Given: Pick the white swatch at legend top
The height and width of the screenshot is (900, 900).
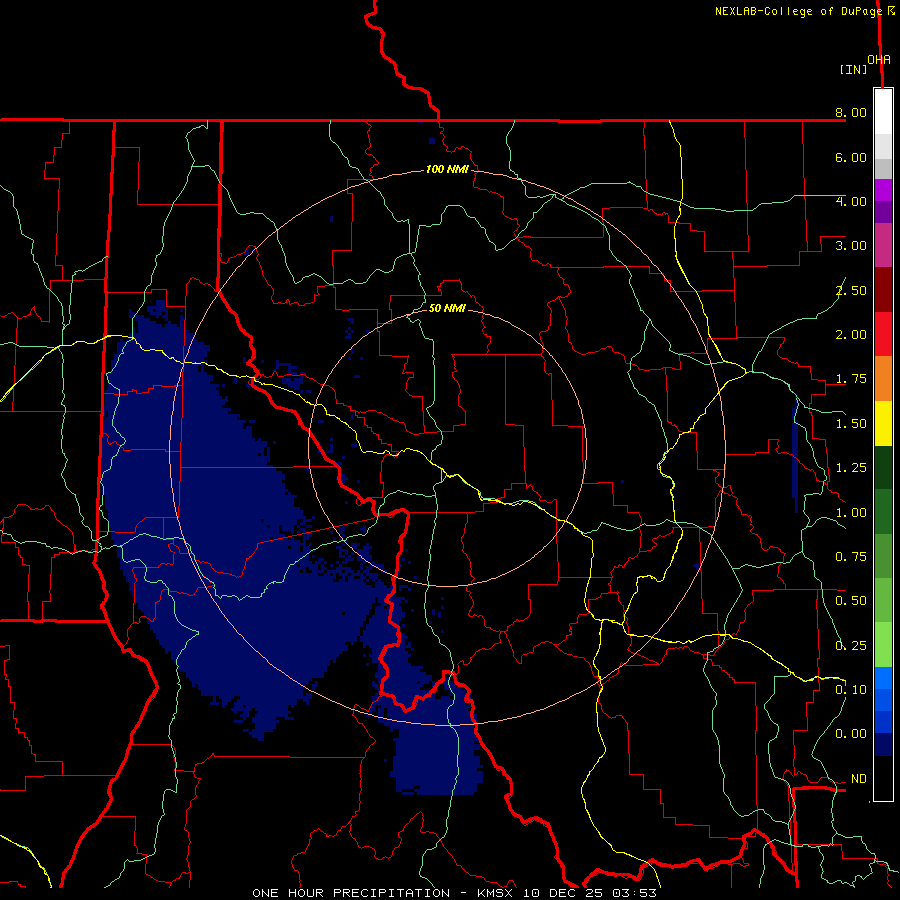Looking at the screenshot, I should pyautogui.click(x=883, y=112).
